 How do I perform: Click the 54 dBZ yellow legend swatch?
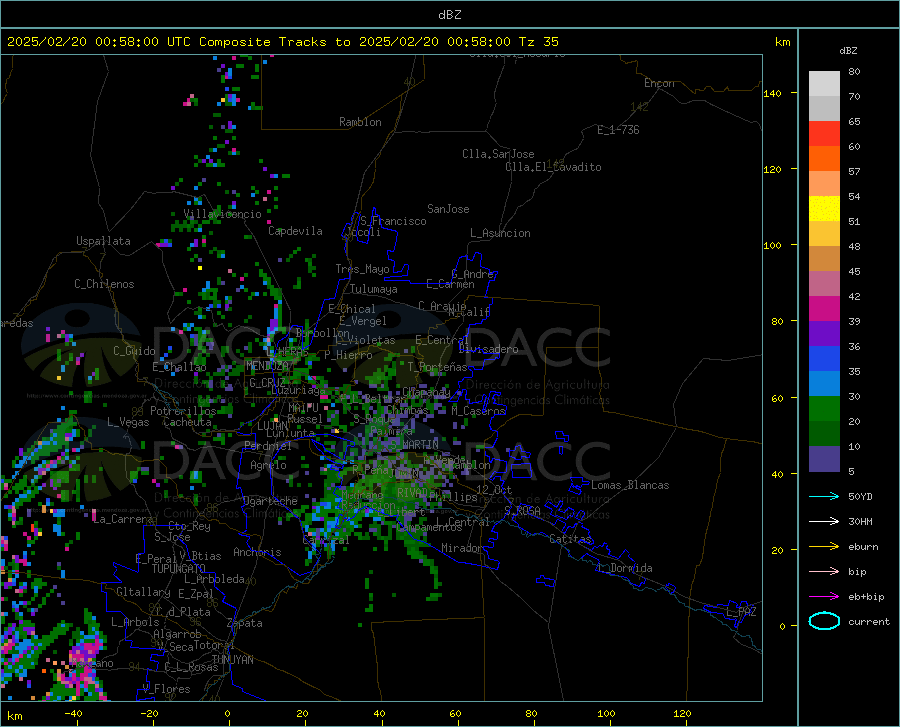click(824, 208)
